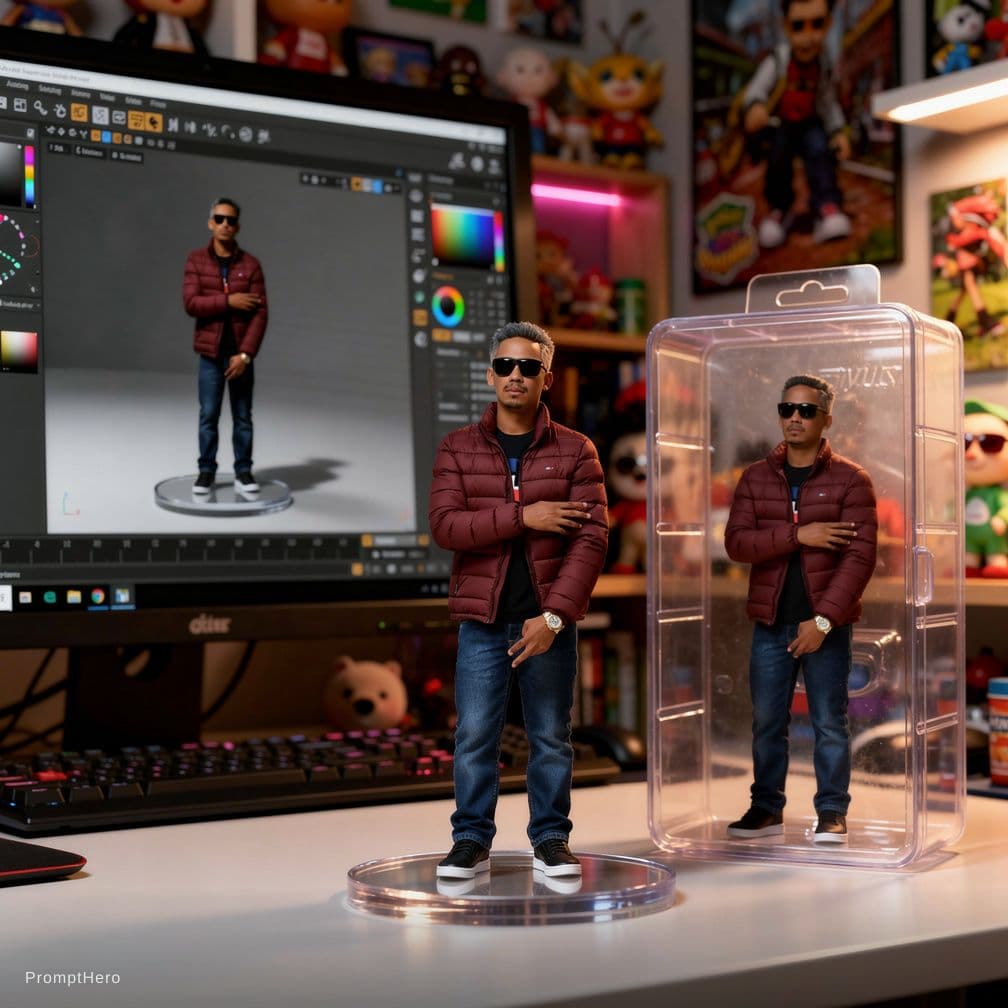The width and height of the screenshot is (1008, 1008).
Task: Click the orange marker at the timeline's right end
Action: (366, 541)
